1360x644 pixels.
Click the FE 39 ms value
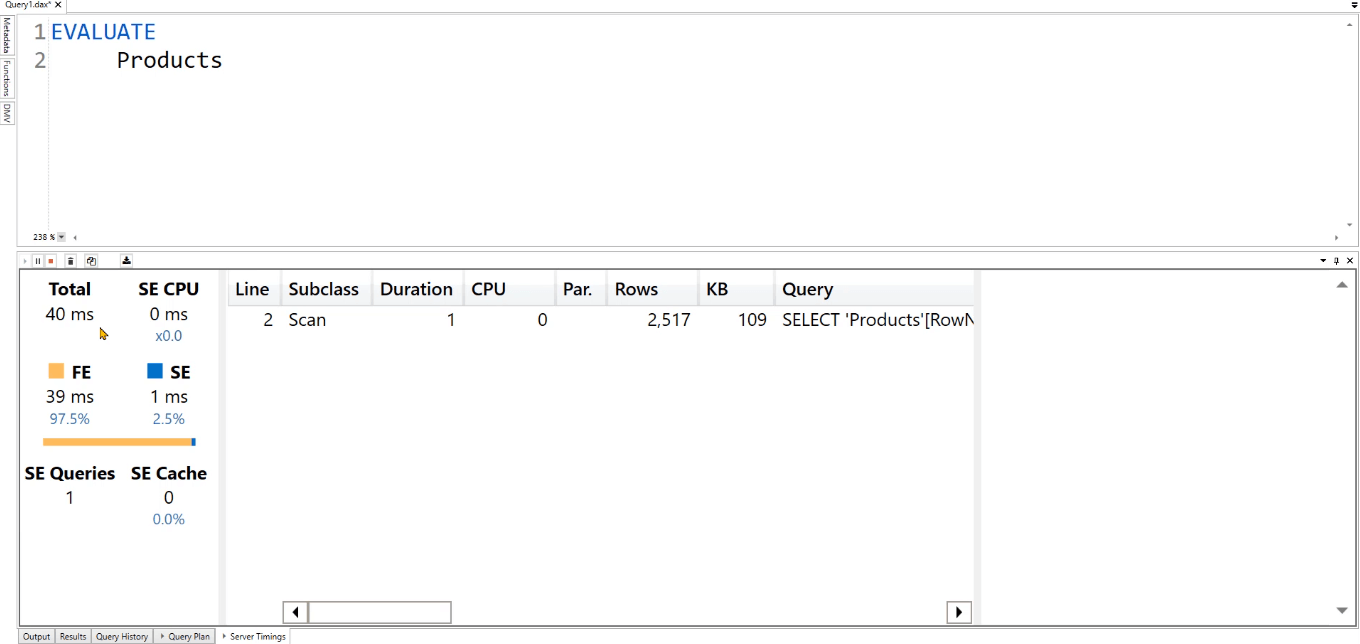[70, 397]
